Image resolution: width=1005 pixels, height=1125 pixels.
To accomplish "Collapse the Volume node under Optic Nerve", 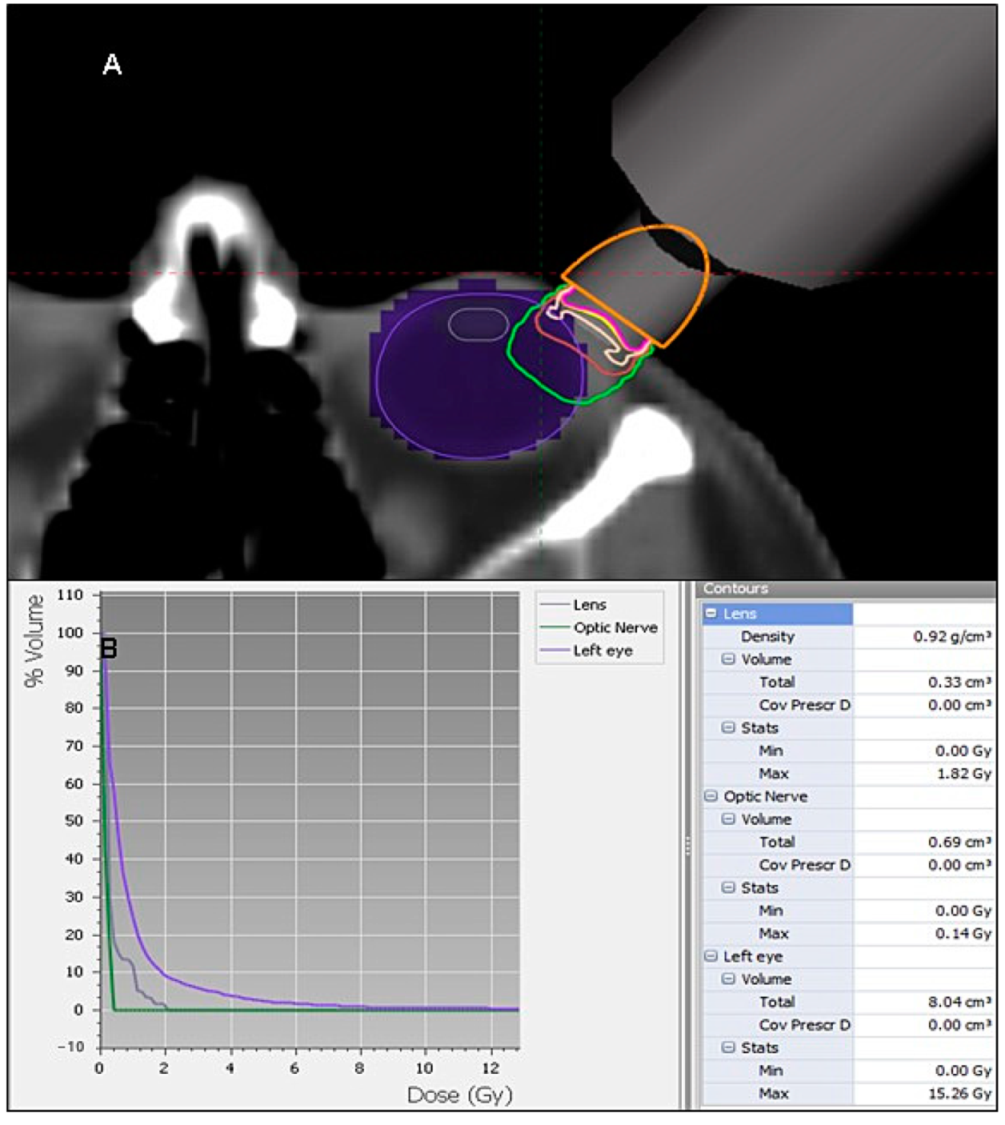I will click(729, 820).
